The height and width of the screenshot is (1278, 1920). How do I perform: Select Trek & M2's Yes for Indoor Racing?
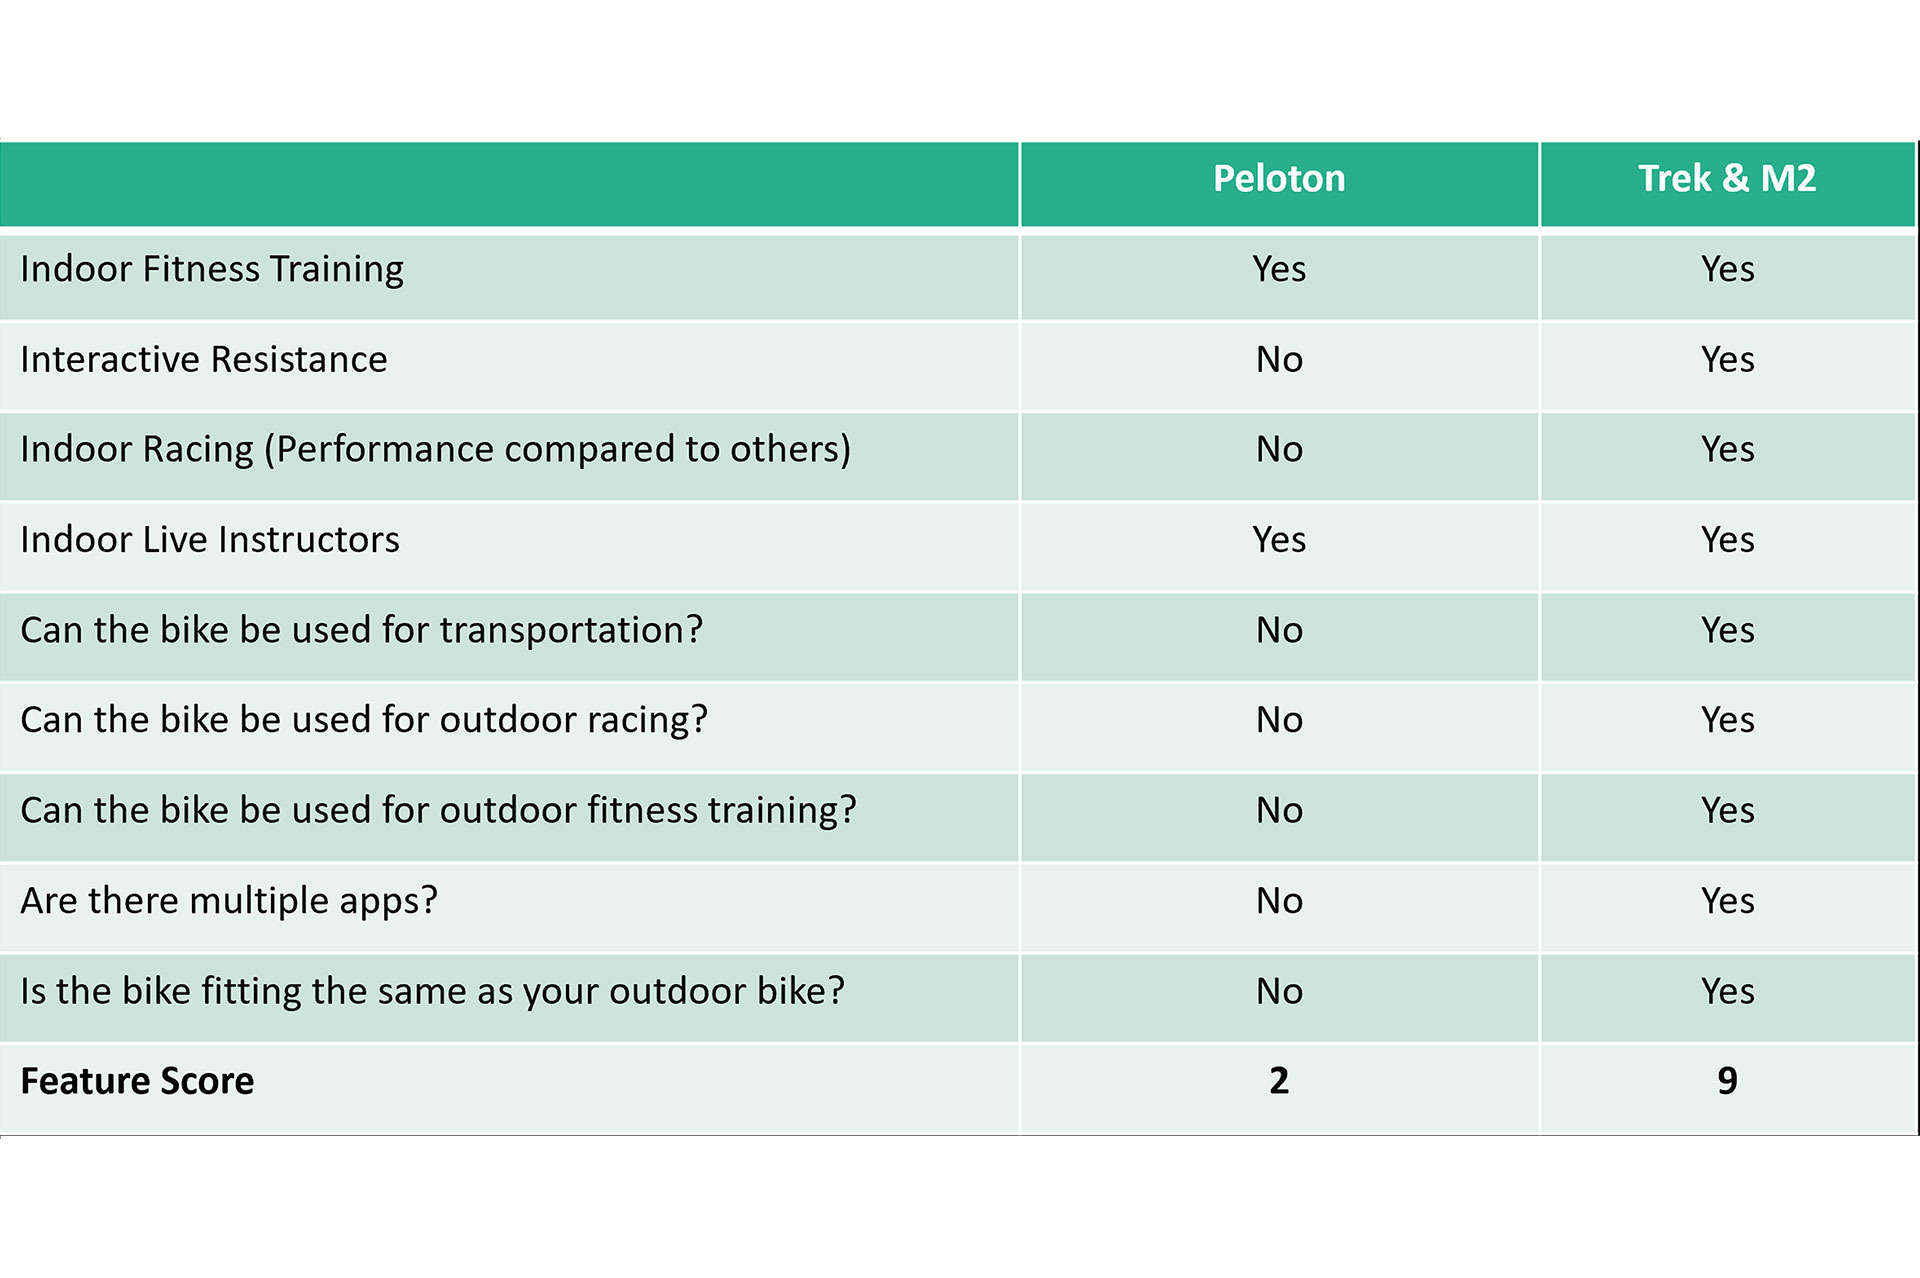(1727, 449)
